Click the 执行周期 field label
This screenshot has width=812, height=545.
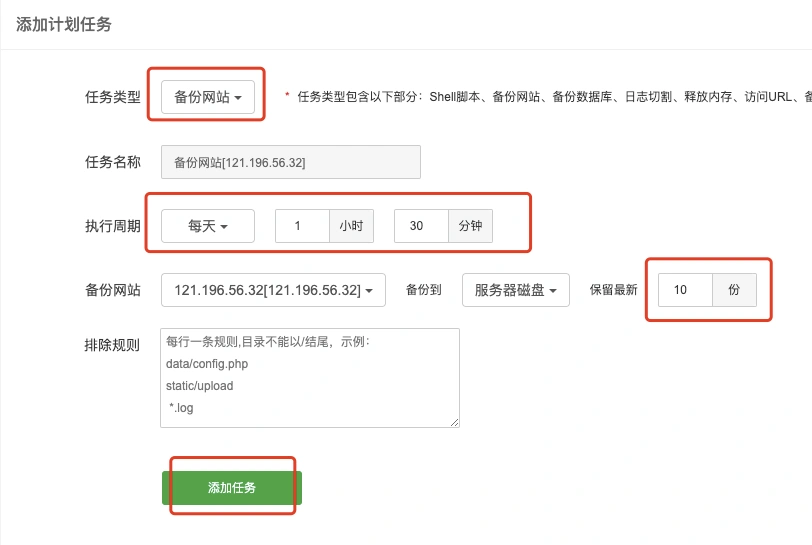coord(112,226)
